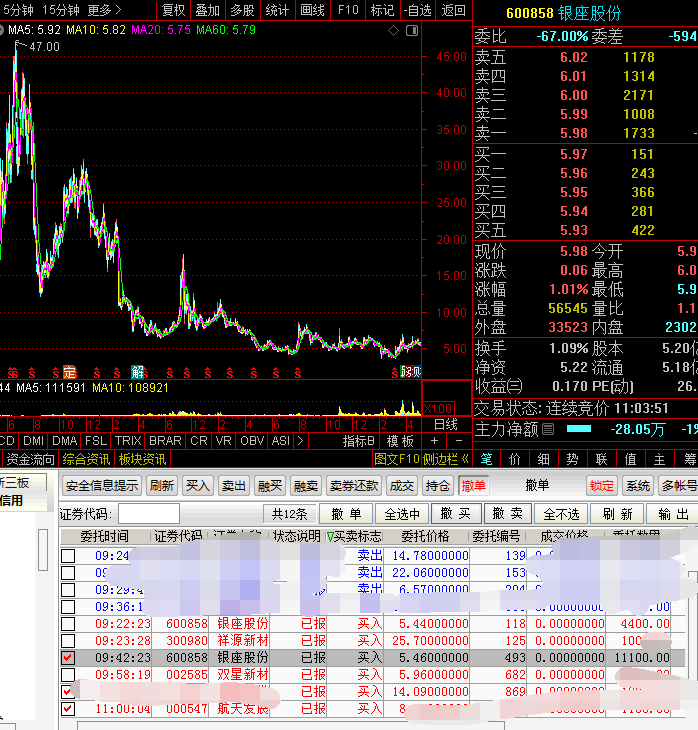Uncheck the 航天发展 order checkbox
Image resolution: width=698 pixels, height=730 pixels.
pyautogui.click(x=68, y=709)
